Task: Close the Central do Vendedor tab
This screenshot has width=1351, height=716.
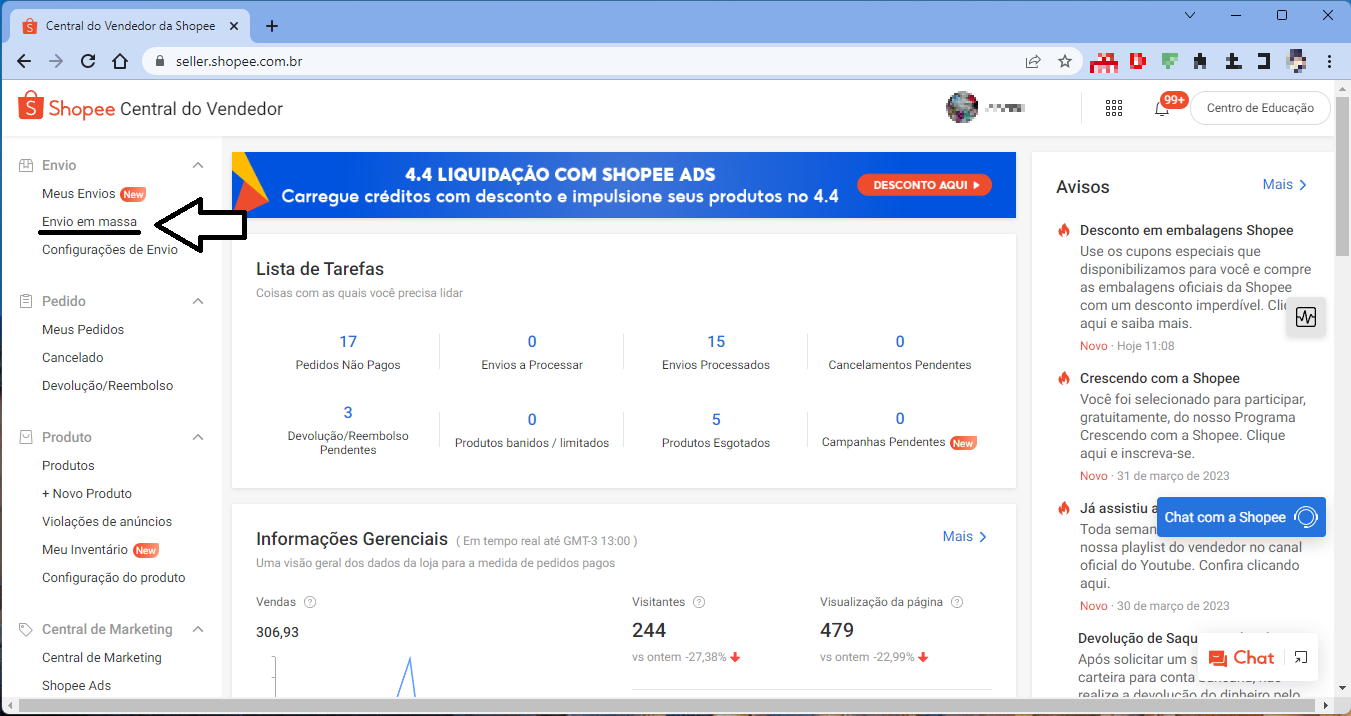Action: (233, 26)
